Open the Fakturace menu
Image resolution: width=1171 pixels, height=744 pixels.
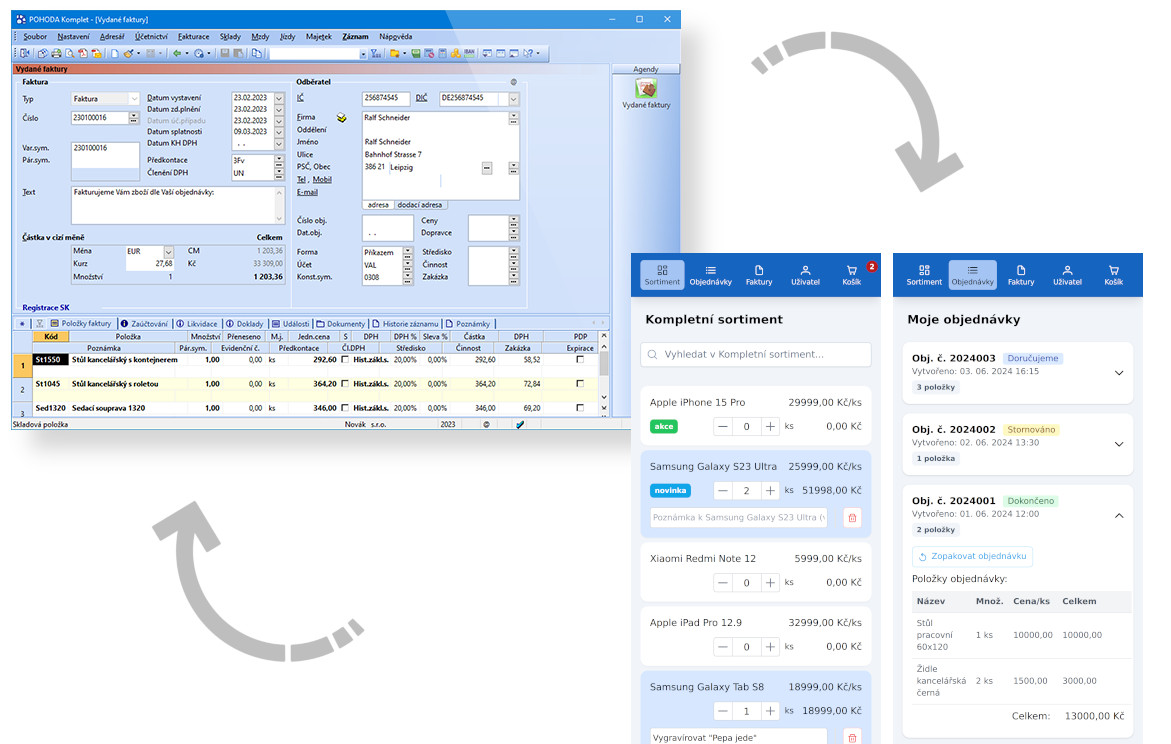pyautogui.click(x=193, y=36)
